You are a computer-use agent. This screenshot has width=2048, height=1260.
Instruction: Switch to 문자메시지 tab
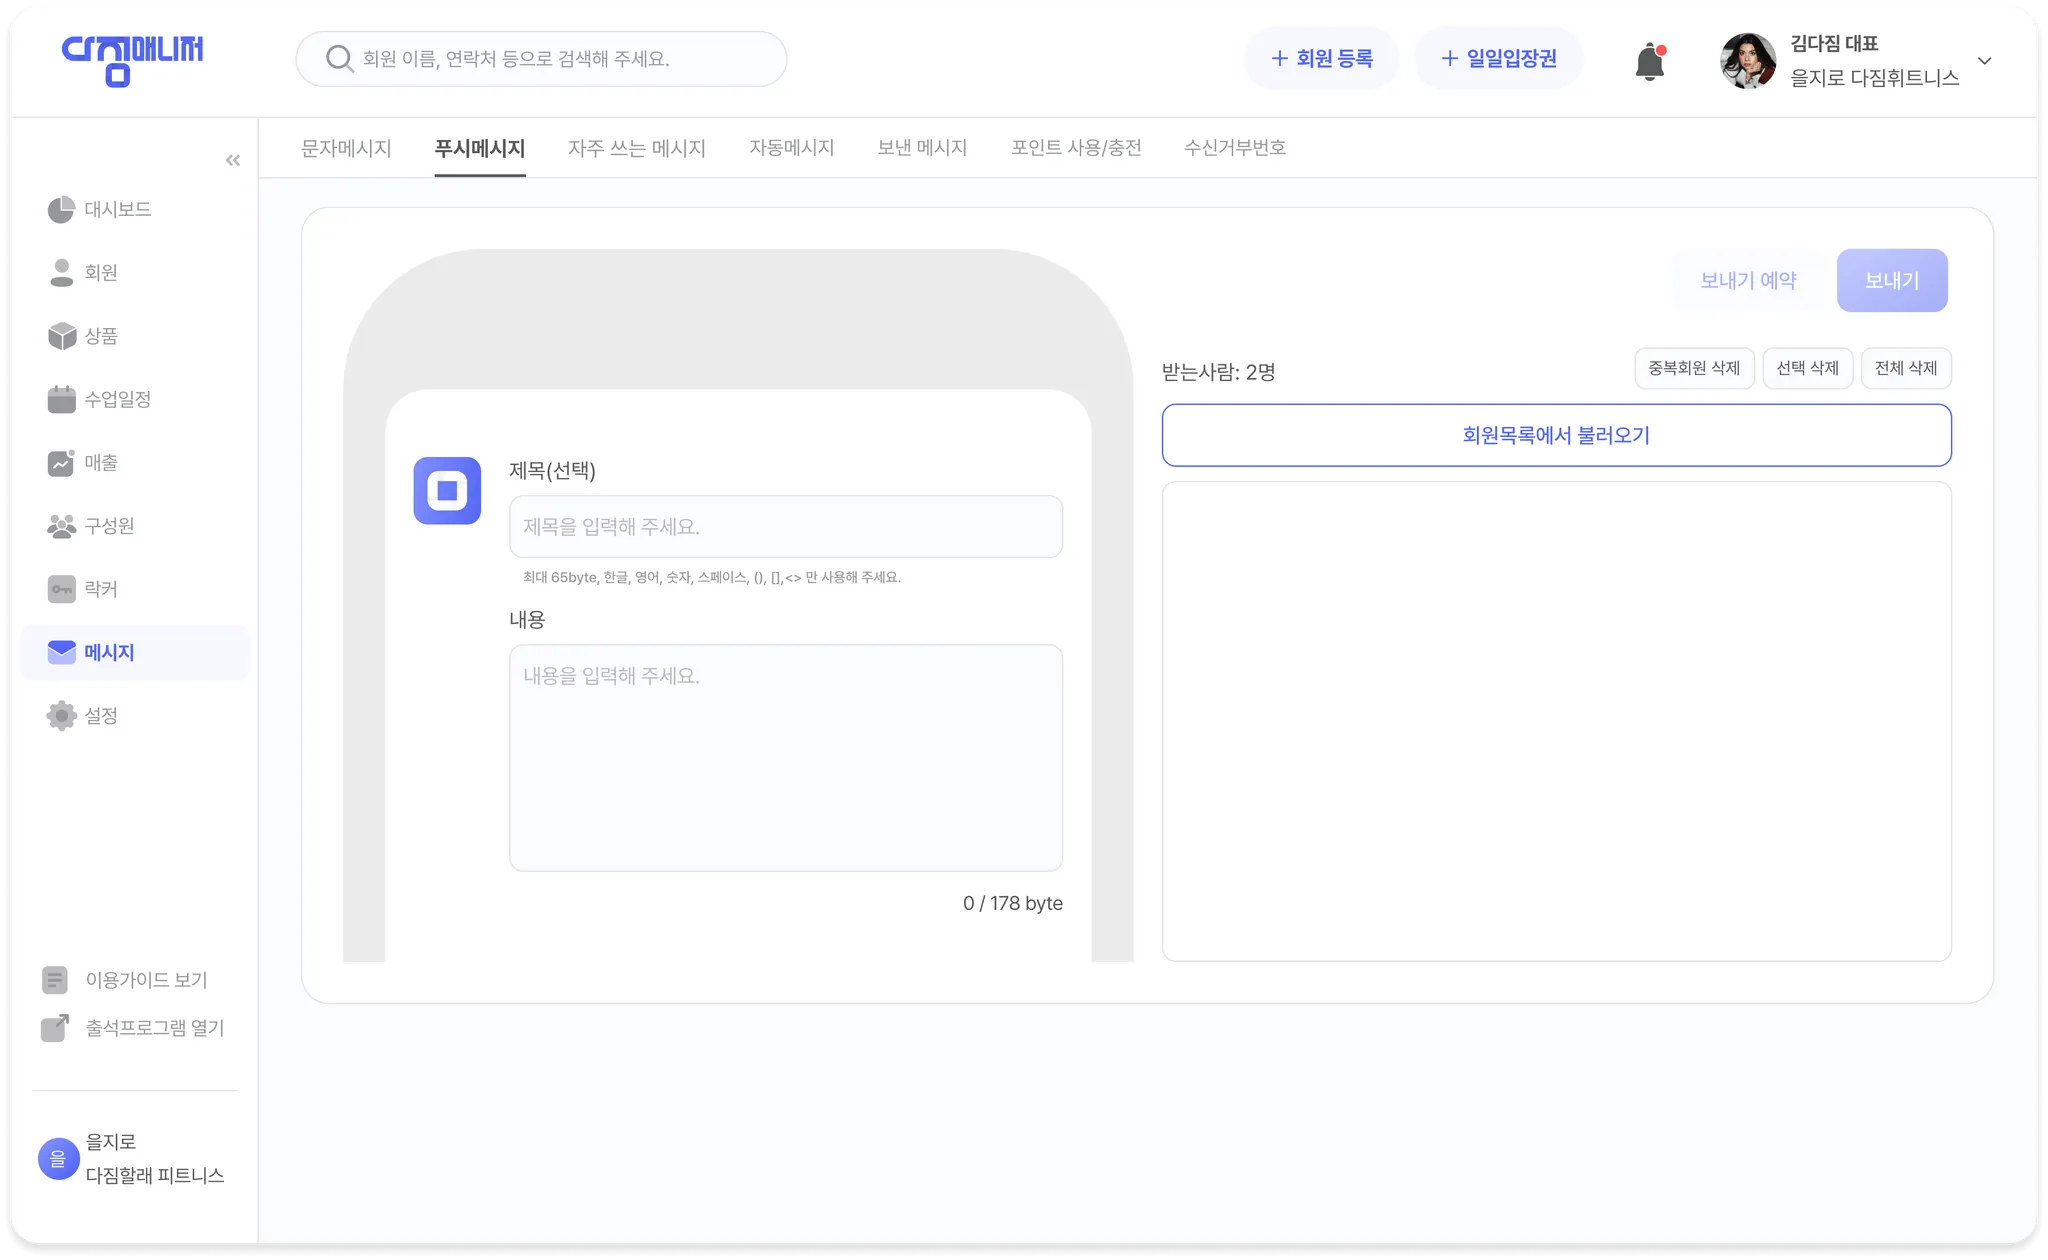tap(346, 148)
